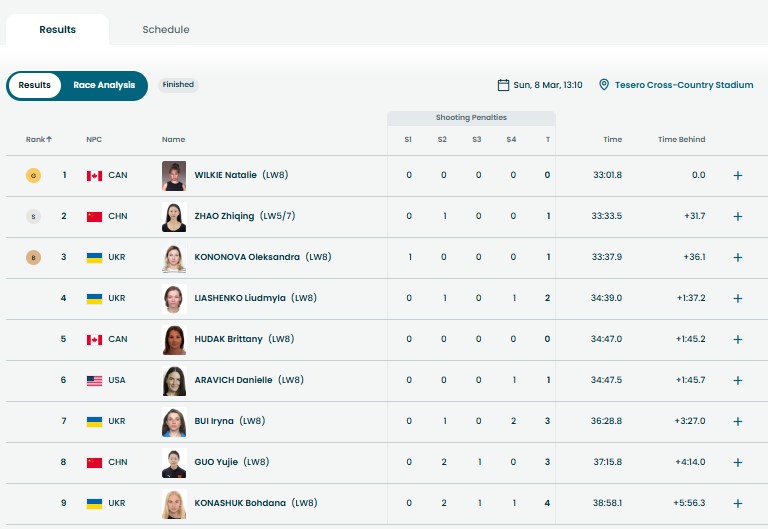Expand Konashuk Bohdana's row details
This screenshot has width=768, height=529.
(738, 503)
